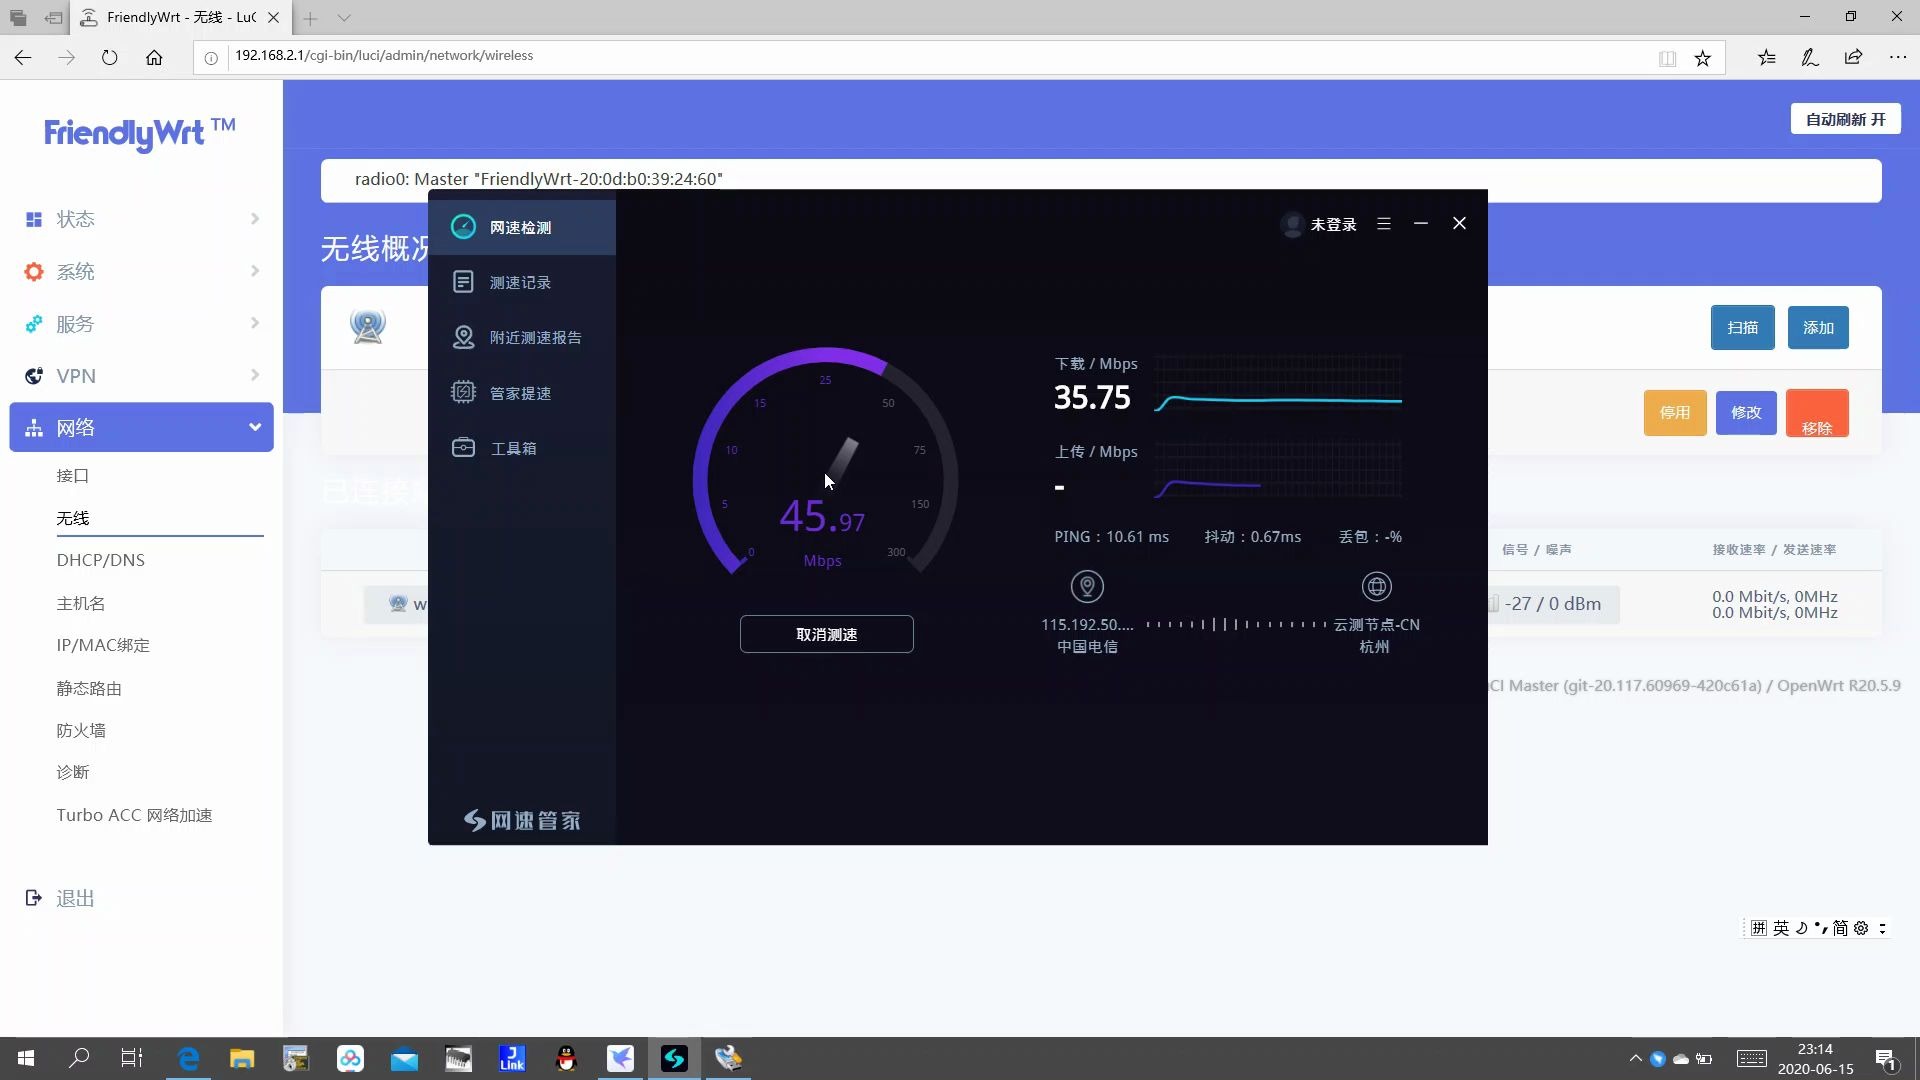This screenshot has height=1080, width=1920.
Task: Click the 未登录 login avatar
Action: point(1292,224)
